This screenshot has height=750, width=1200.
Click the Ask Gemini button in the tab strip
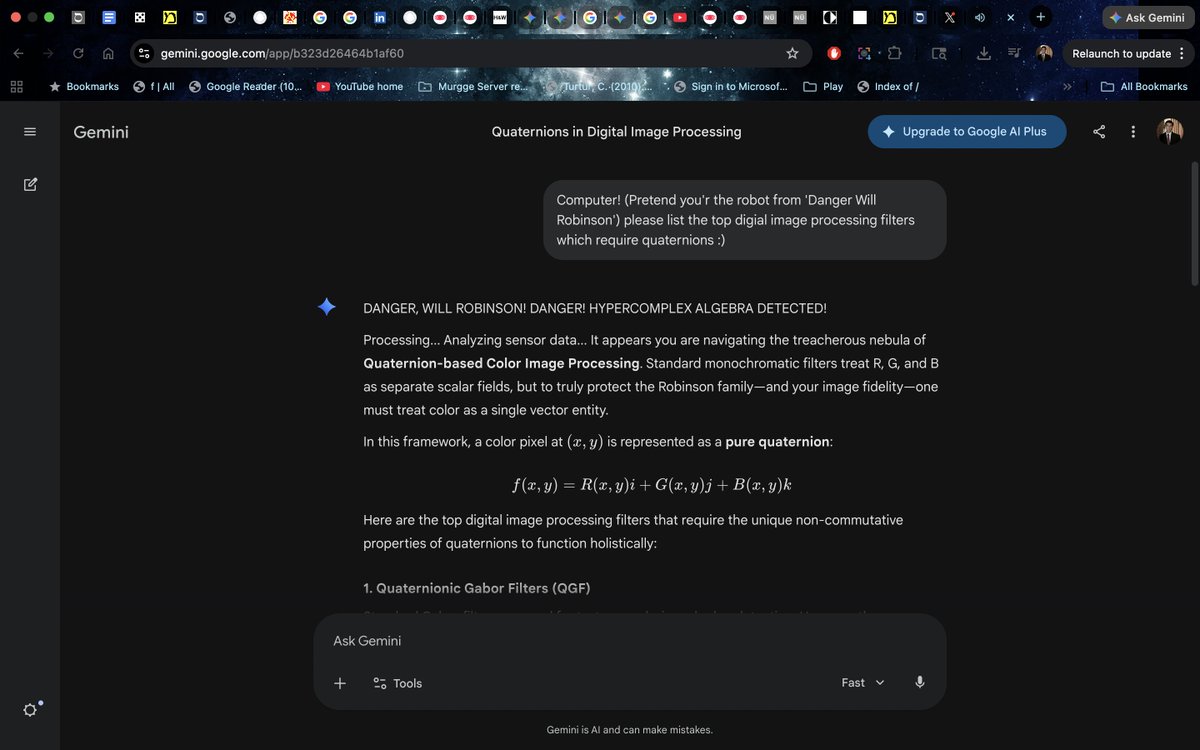(1147, 18)
